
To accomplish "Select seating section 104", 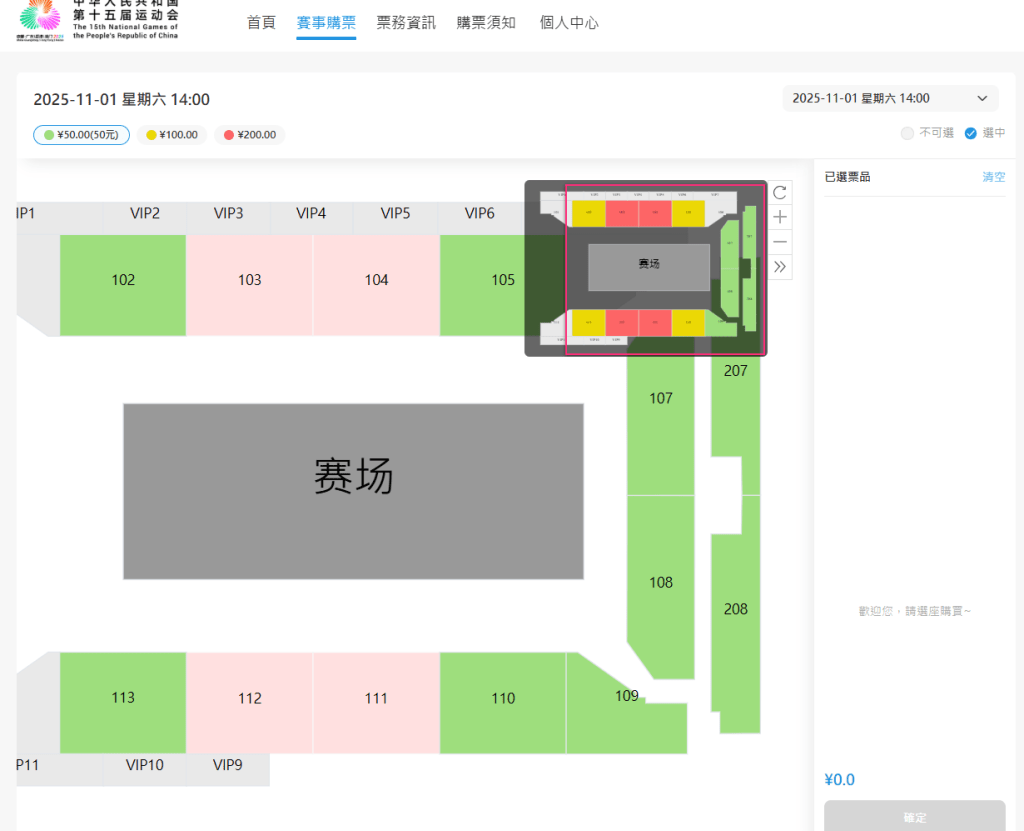I will 376,285.
